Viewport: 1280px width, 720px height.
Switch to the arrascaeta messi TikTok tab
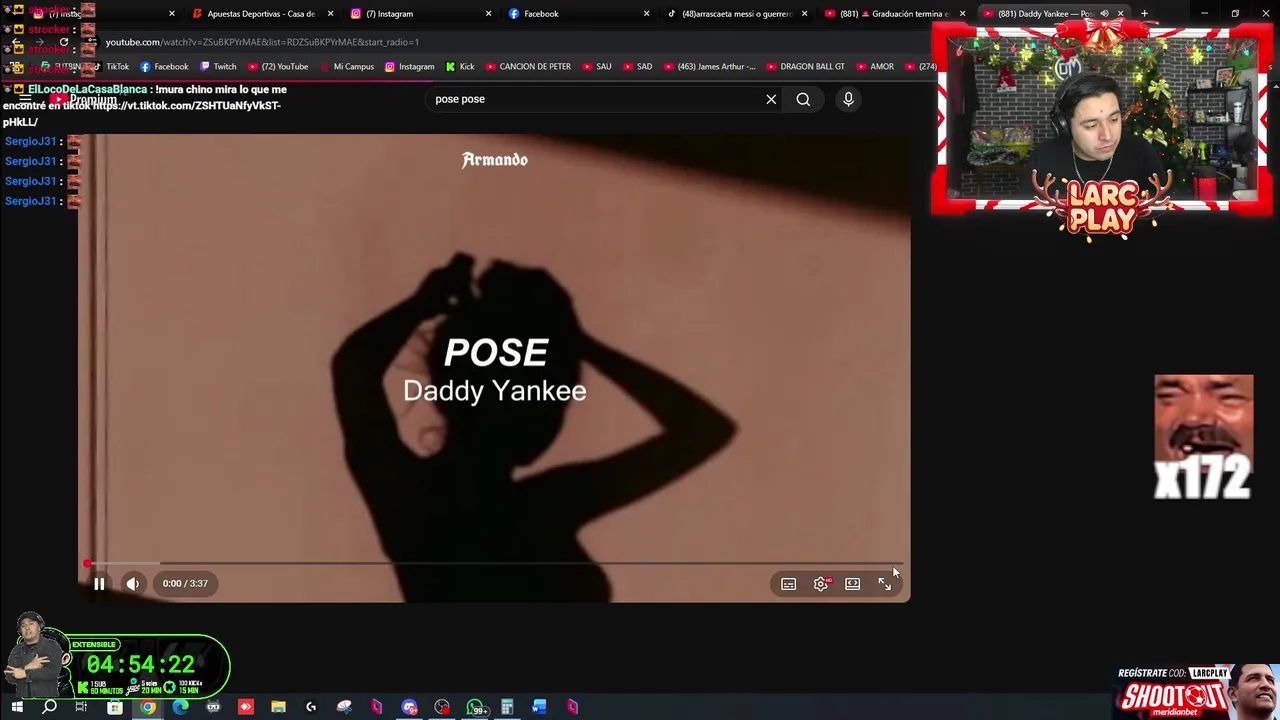click(x=736, y=14)
